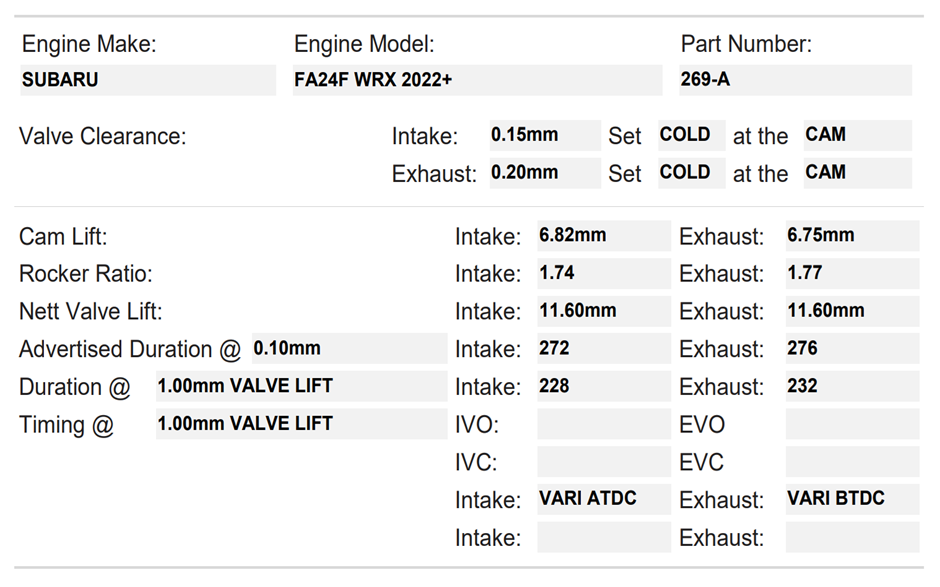
Task: Click the empty EVC field
Action: [851, 462]
